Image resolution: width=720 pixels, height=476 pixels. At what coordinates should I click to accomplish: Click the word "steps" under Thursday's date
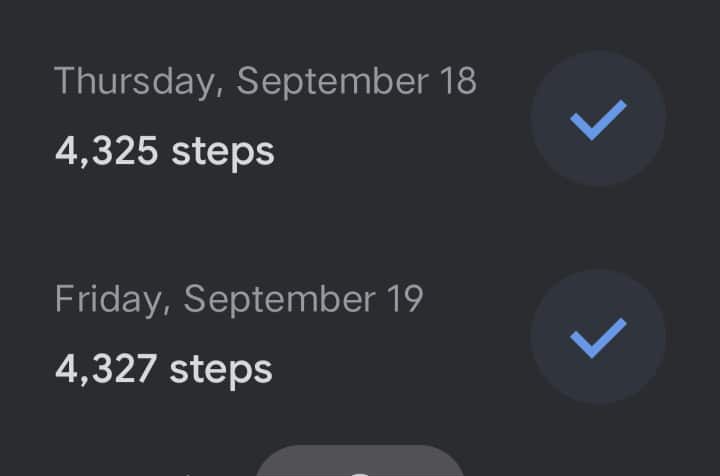(x=222, y=151)
